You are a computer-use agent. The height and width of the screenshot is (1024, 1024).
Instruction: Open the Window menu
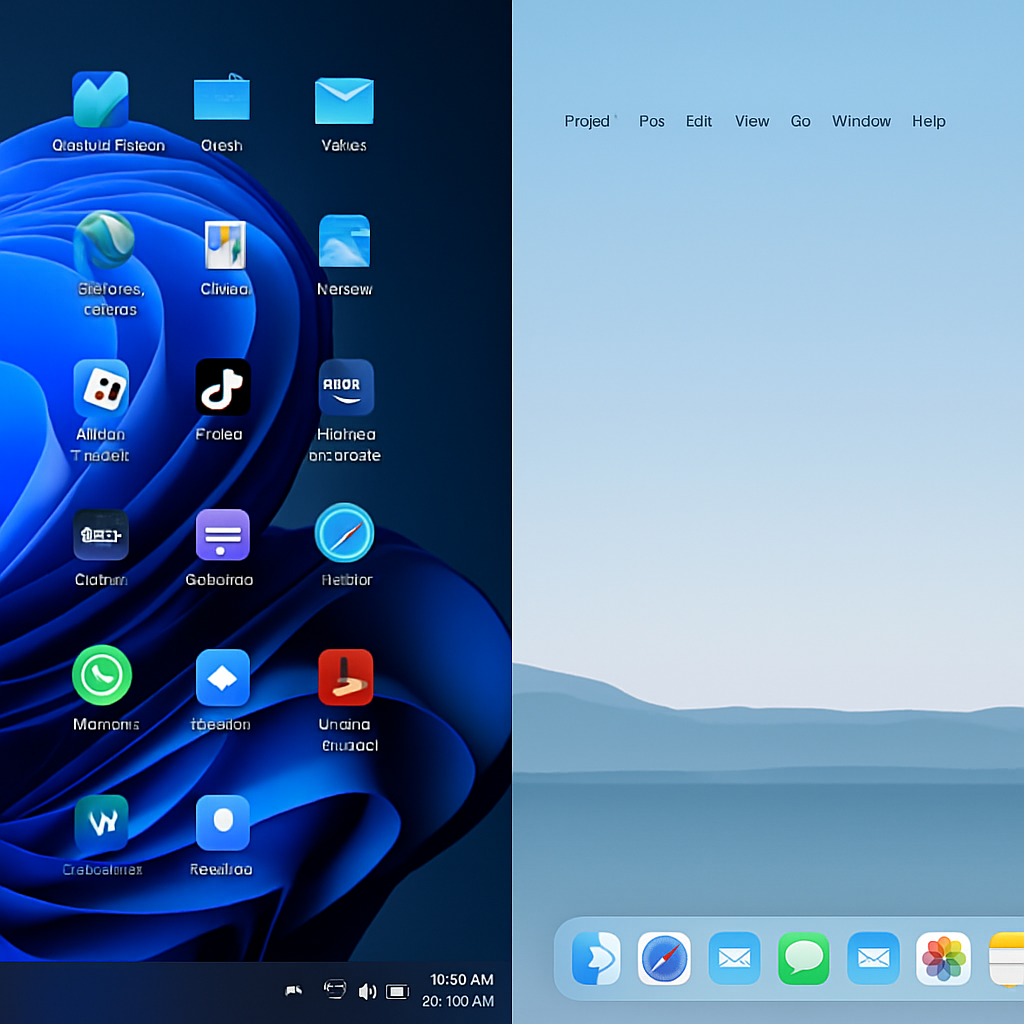861,121
